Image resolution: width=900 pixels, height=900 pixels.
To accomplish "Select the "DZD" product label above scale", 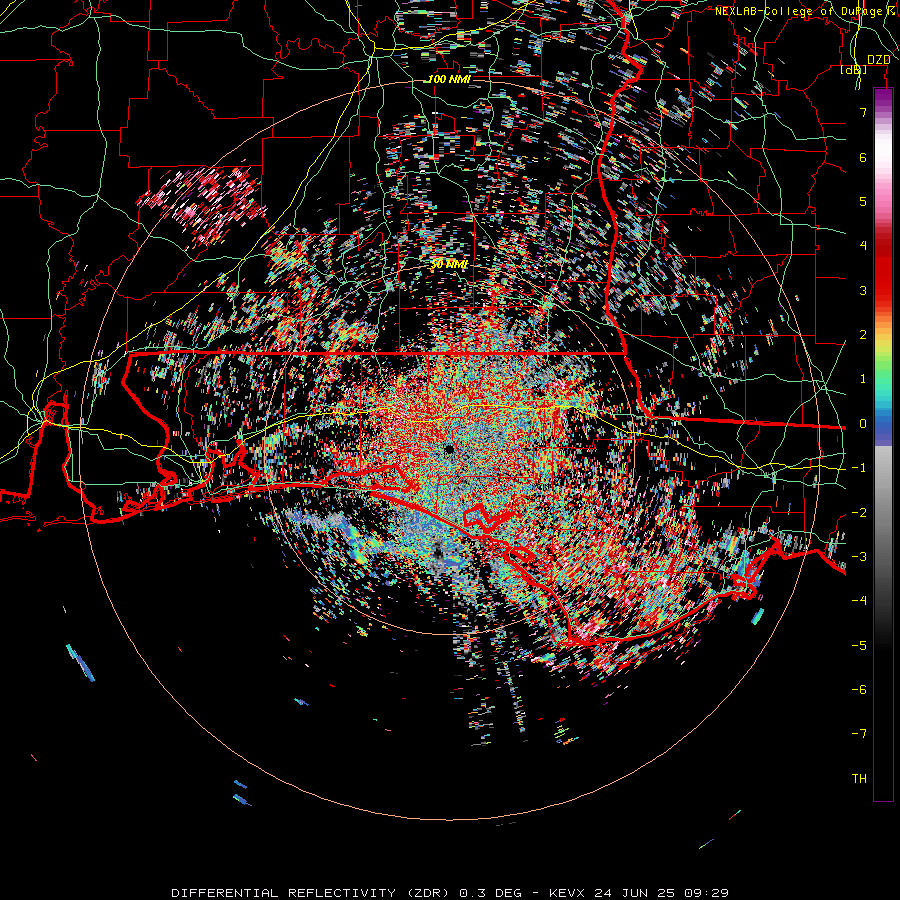I will pos(878,60).
